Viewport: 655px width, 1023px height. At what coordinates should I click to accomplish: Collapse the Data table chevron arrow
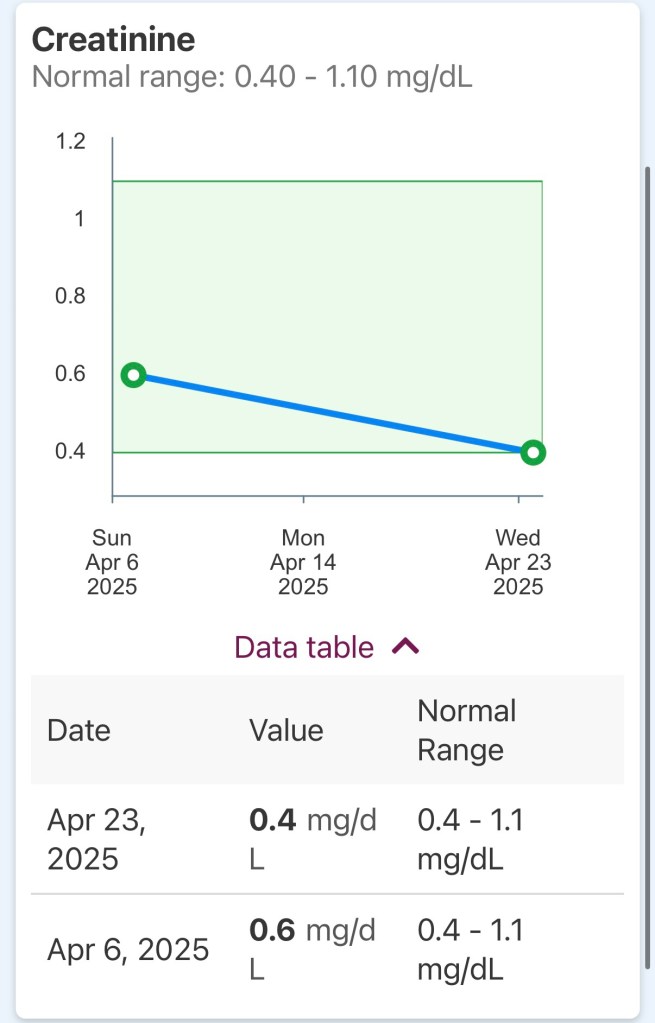[x=406, y=647]
